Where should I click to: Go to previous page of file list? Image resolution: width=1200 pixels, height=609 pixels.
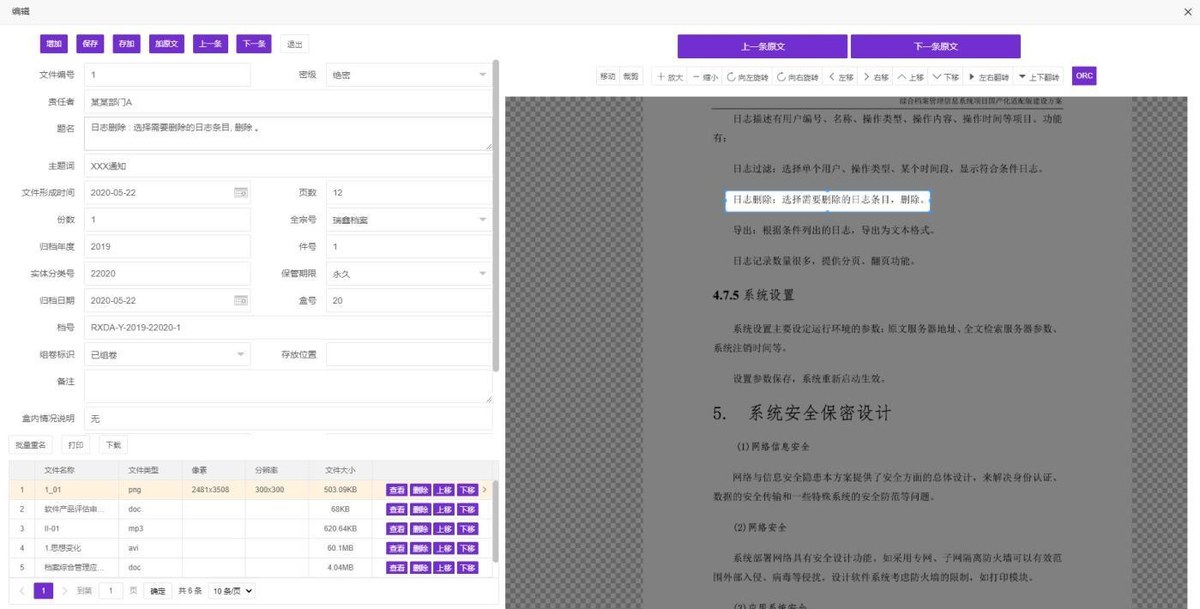pyautogui.click(x=22, y=591)
